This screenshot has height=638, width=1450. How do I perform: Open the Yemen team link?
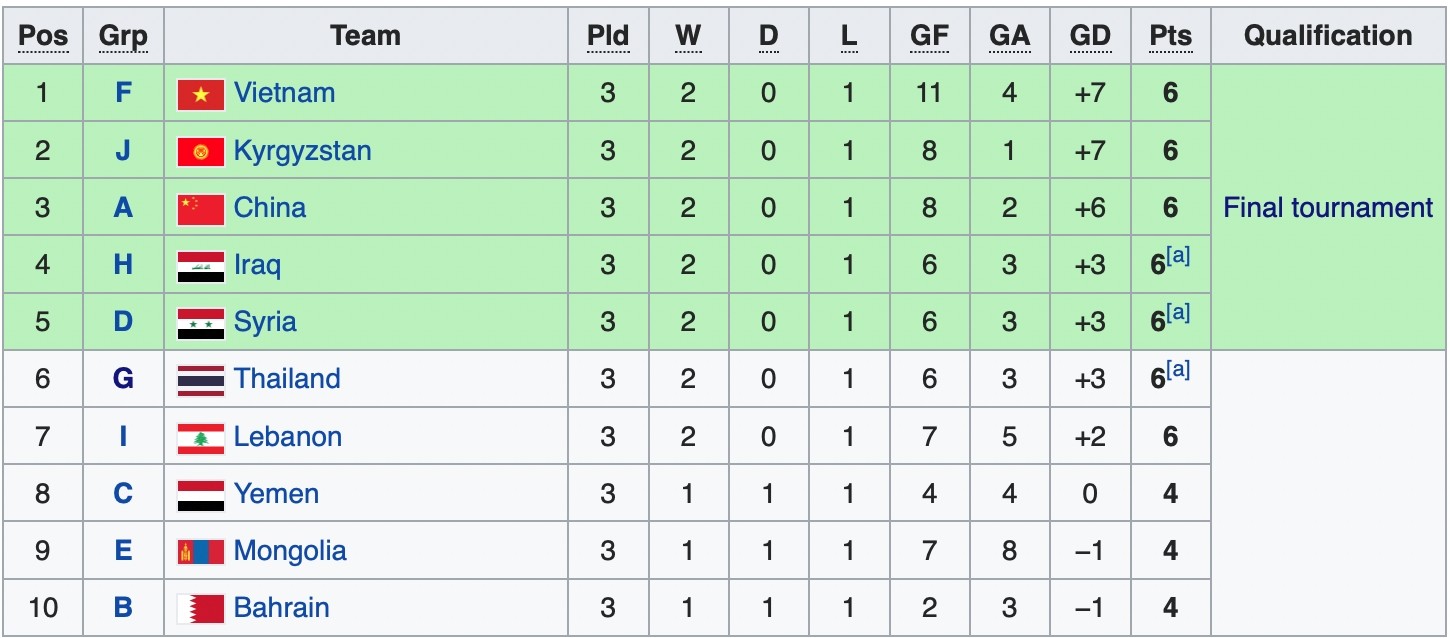pos(276,494)
